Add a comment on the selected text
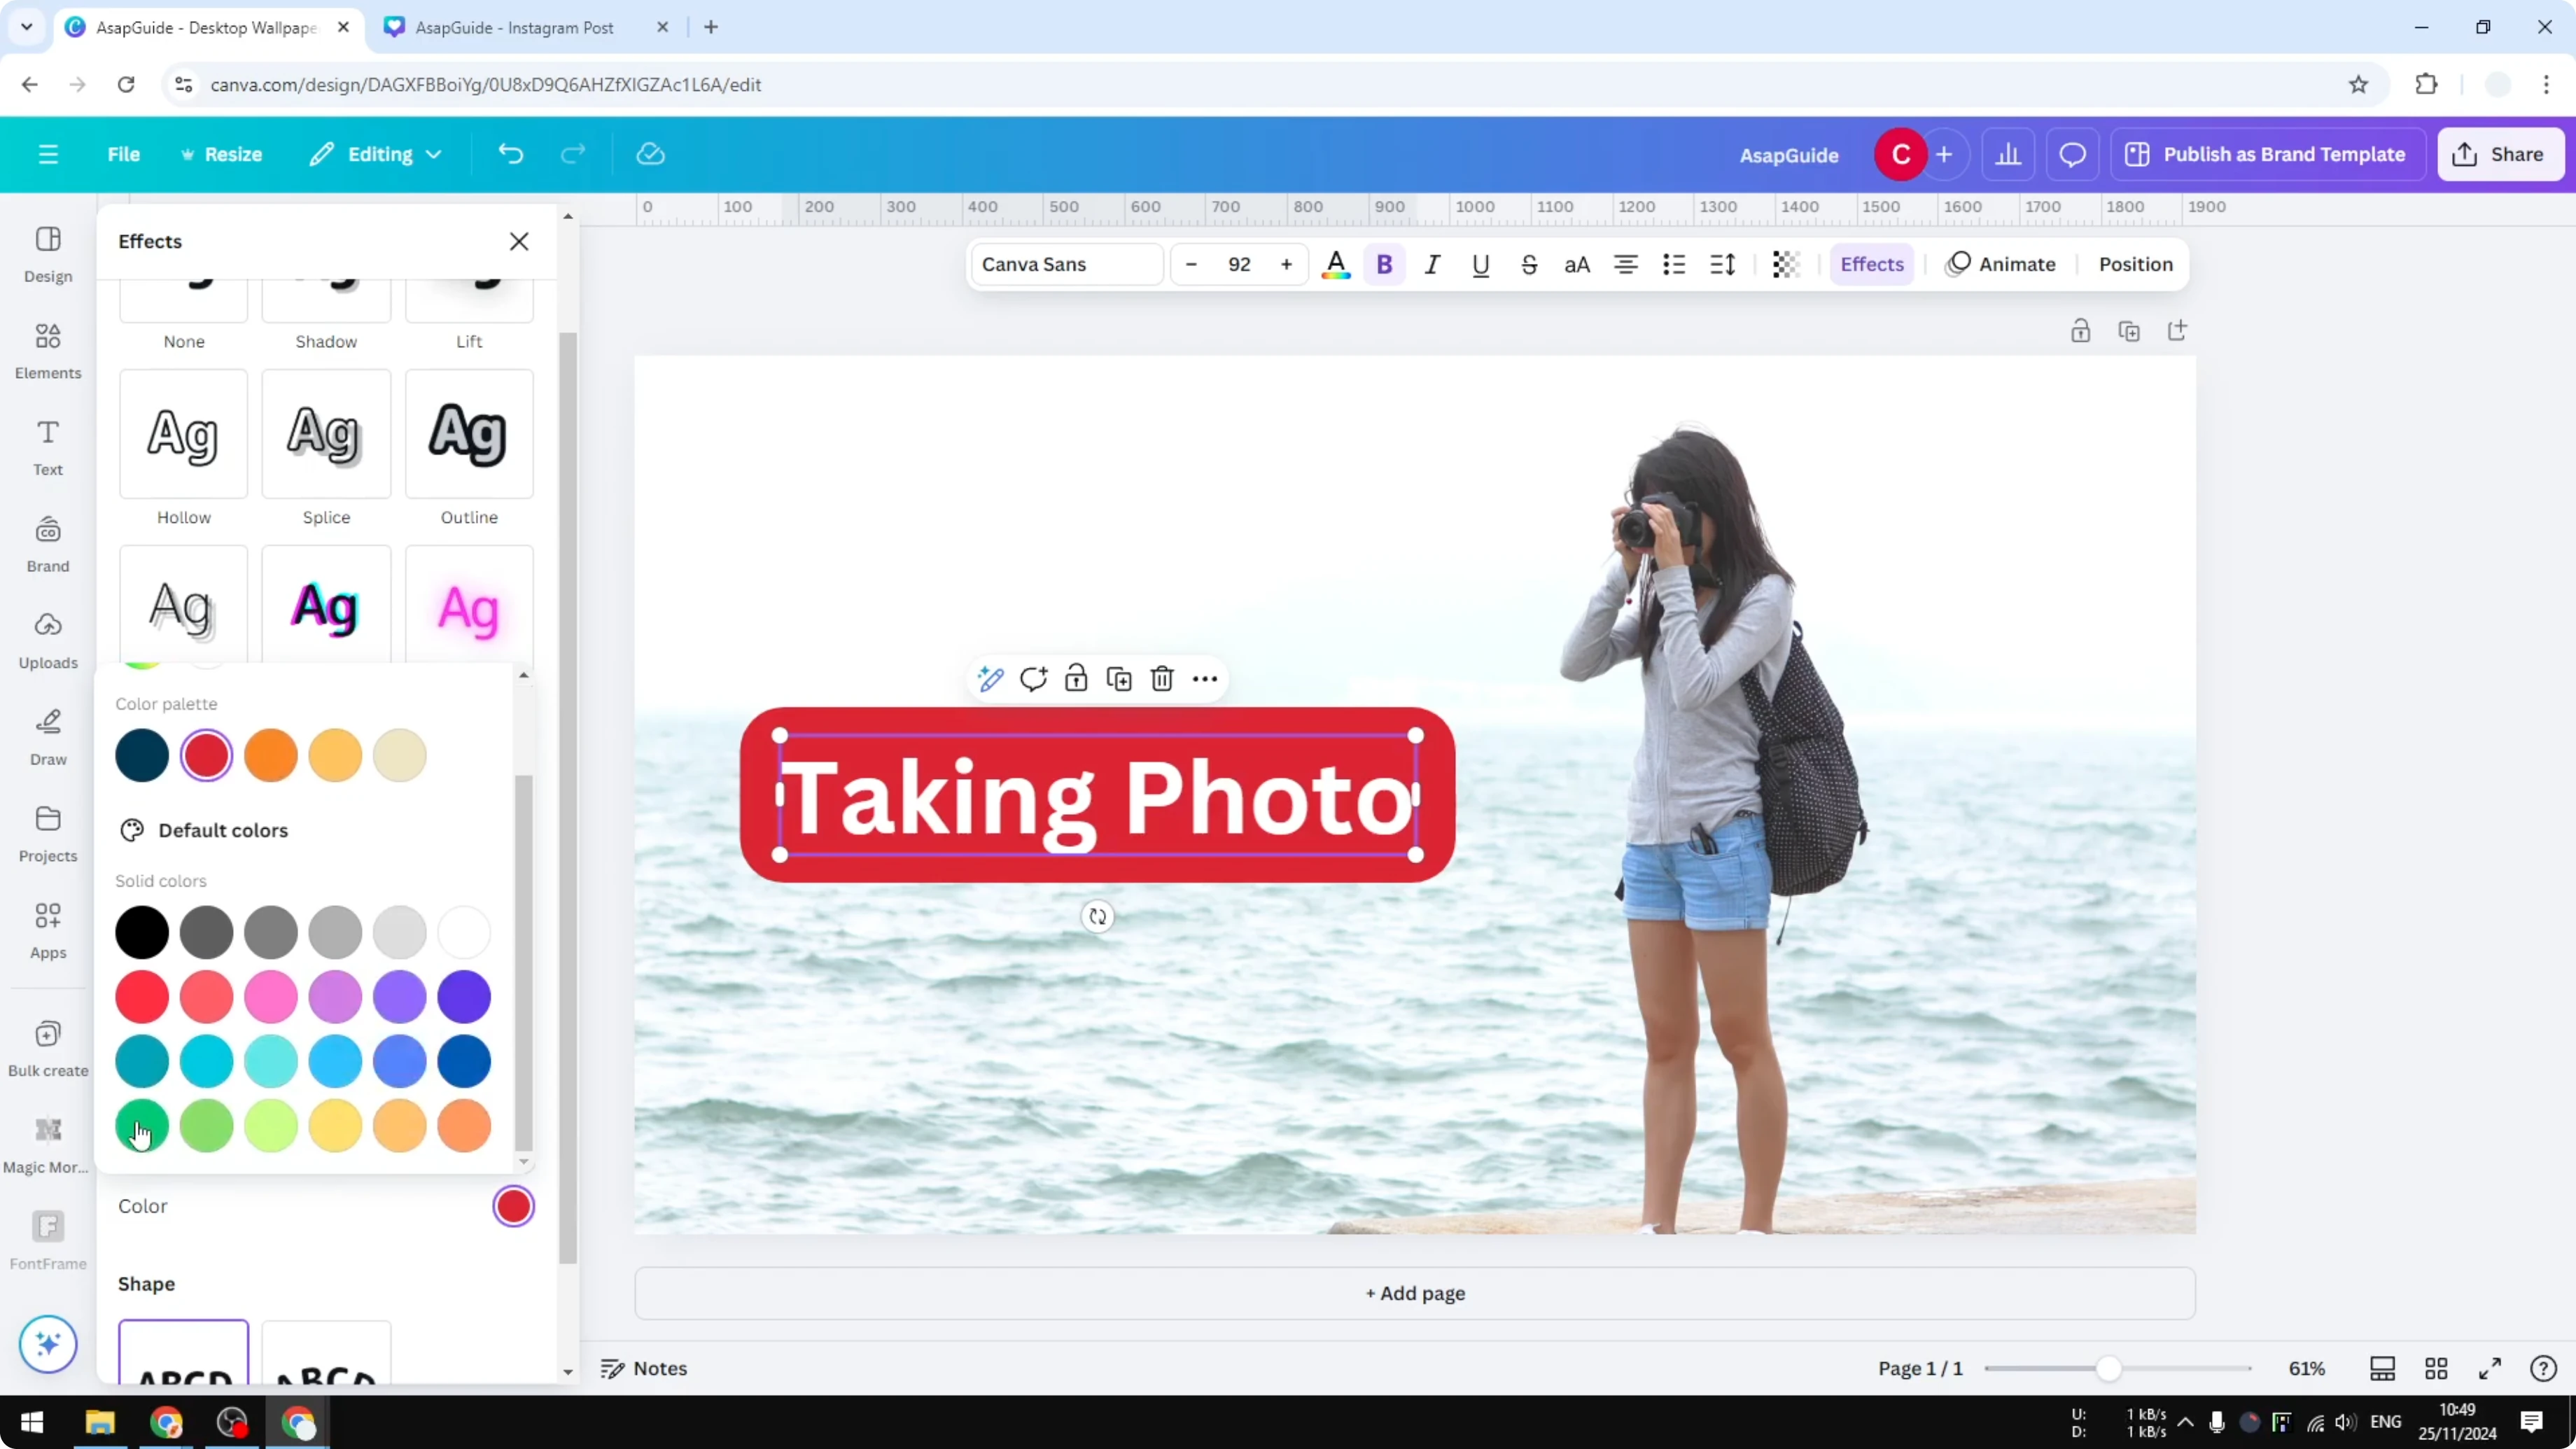The height and width of the screenshot is (1449, 2576). [1033, 678]
